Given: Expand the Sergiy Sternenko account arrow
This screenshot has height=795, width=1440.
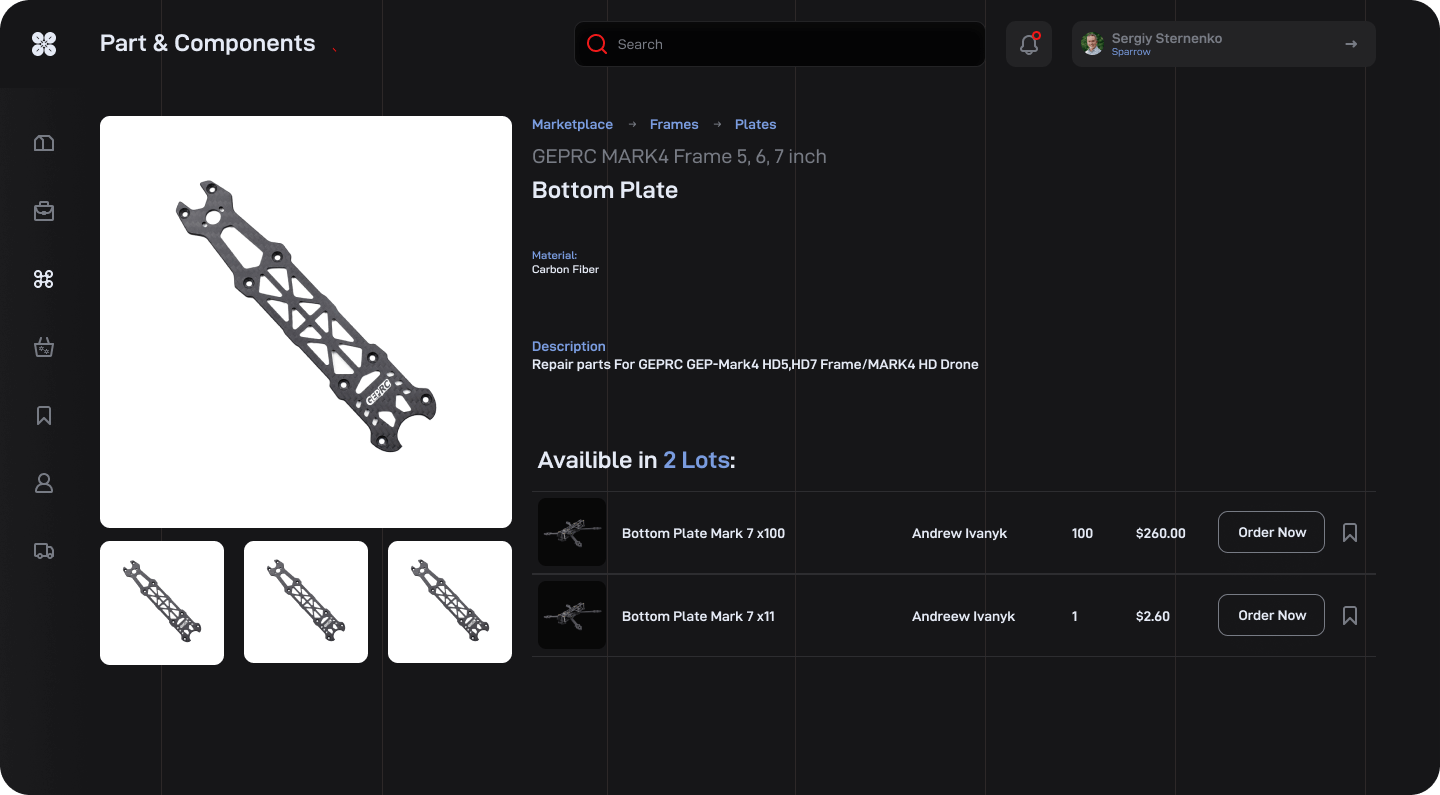Looking at the screenshot, I should pos(1351,44).
